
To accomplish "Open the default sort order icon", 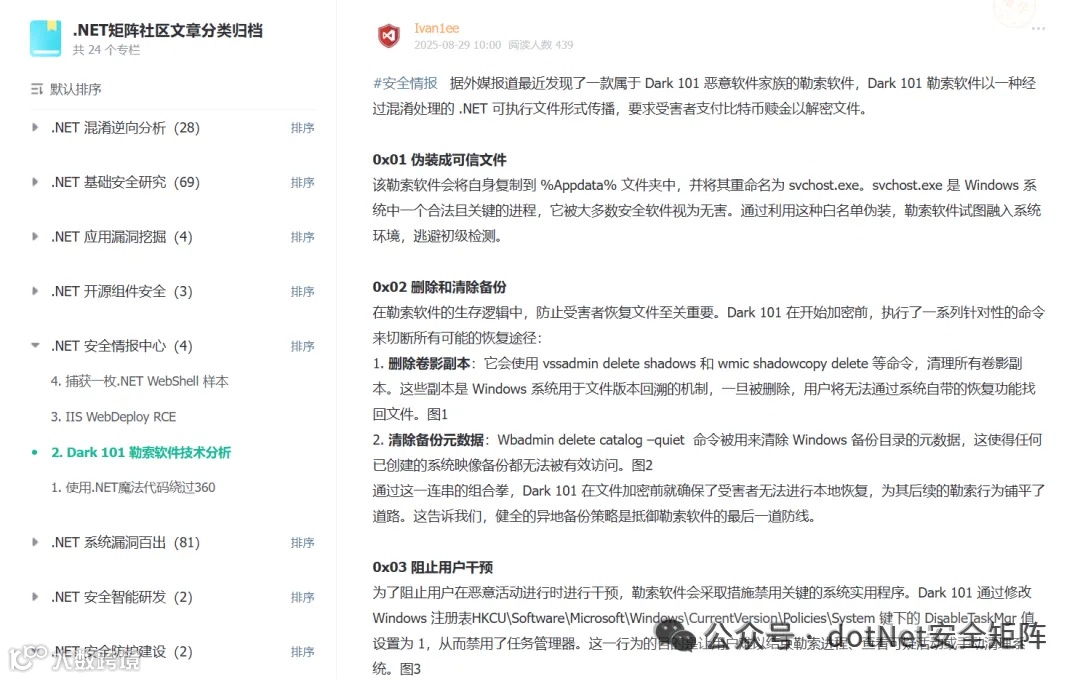I will (x=37, y=89).
